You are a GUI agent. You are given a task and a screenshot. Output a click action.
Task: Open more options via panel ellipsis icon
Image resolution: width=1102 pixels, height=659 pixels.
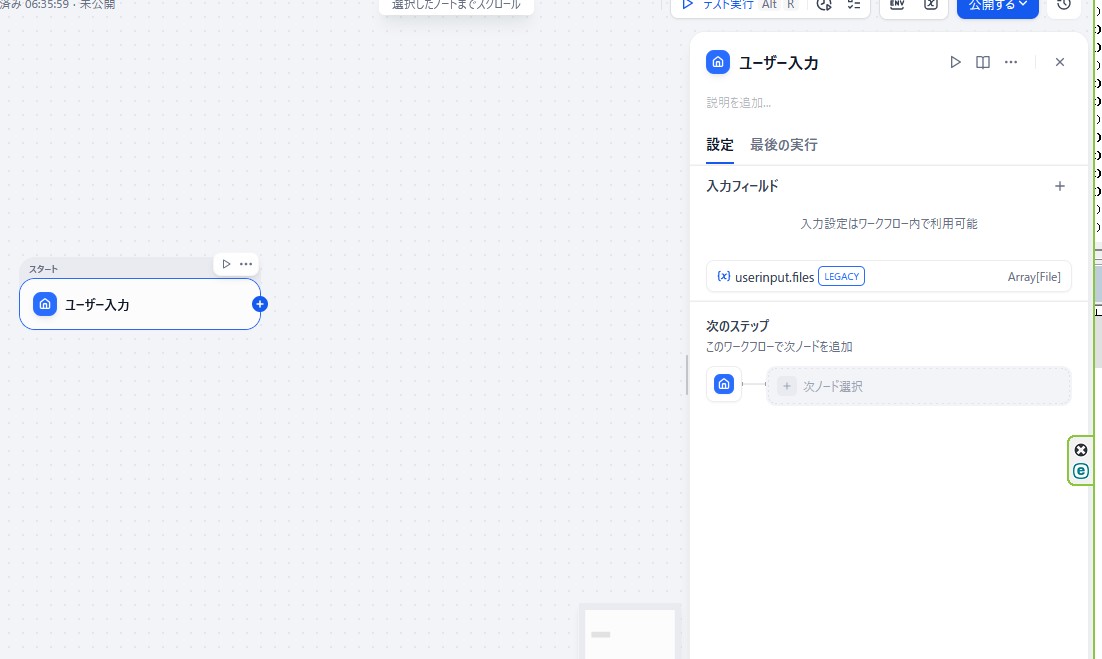[1010, 62]
